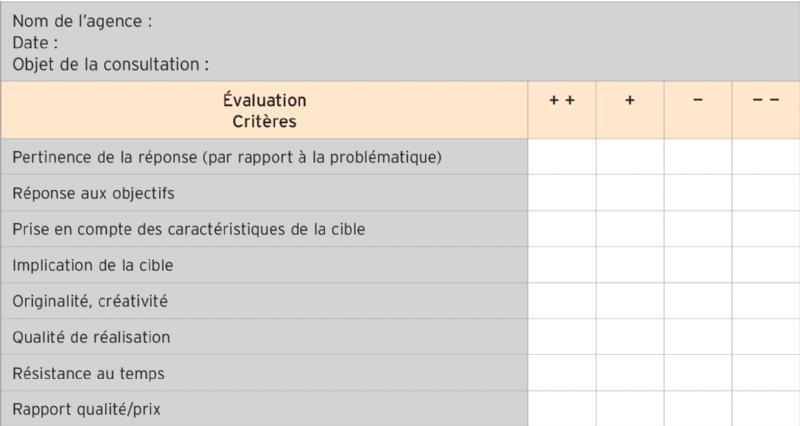The height and width of the screenshot is (426, 800).
Task: Tick the '+' cell for Réponse aux objectifs
Action: pyautogui.click(x=630, y=193)
